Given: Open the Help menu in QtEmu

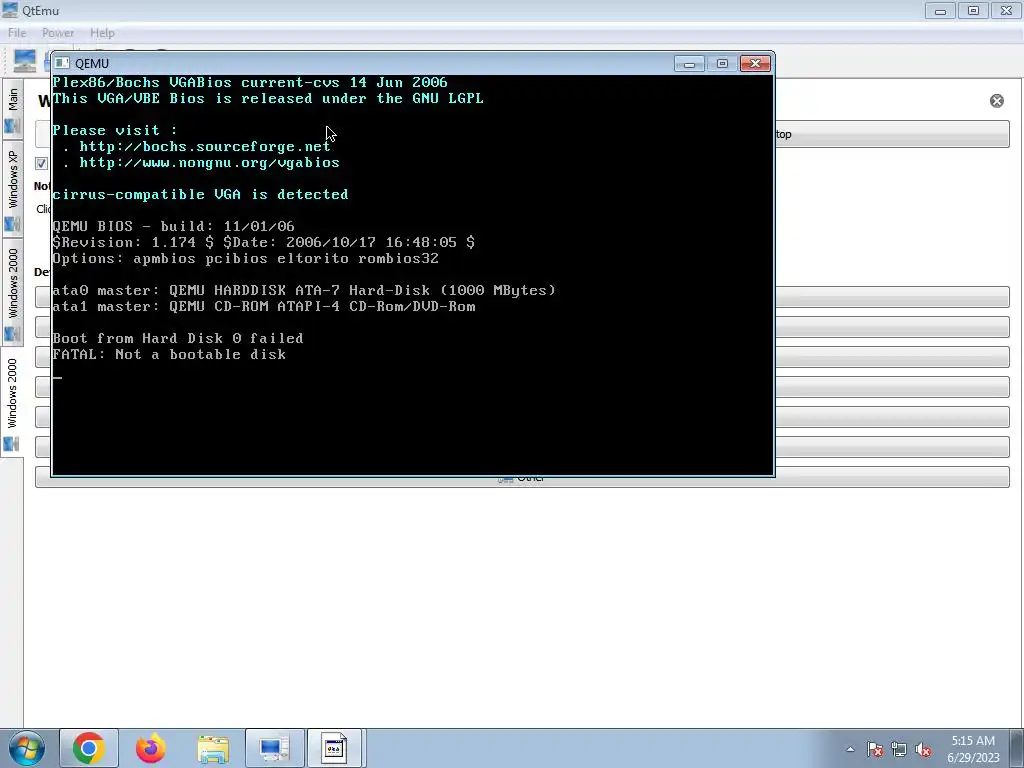Looking at the screenshot, I should [x=102, y=33].
